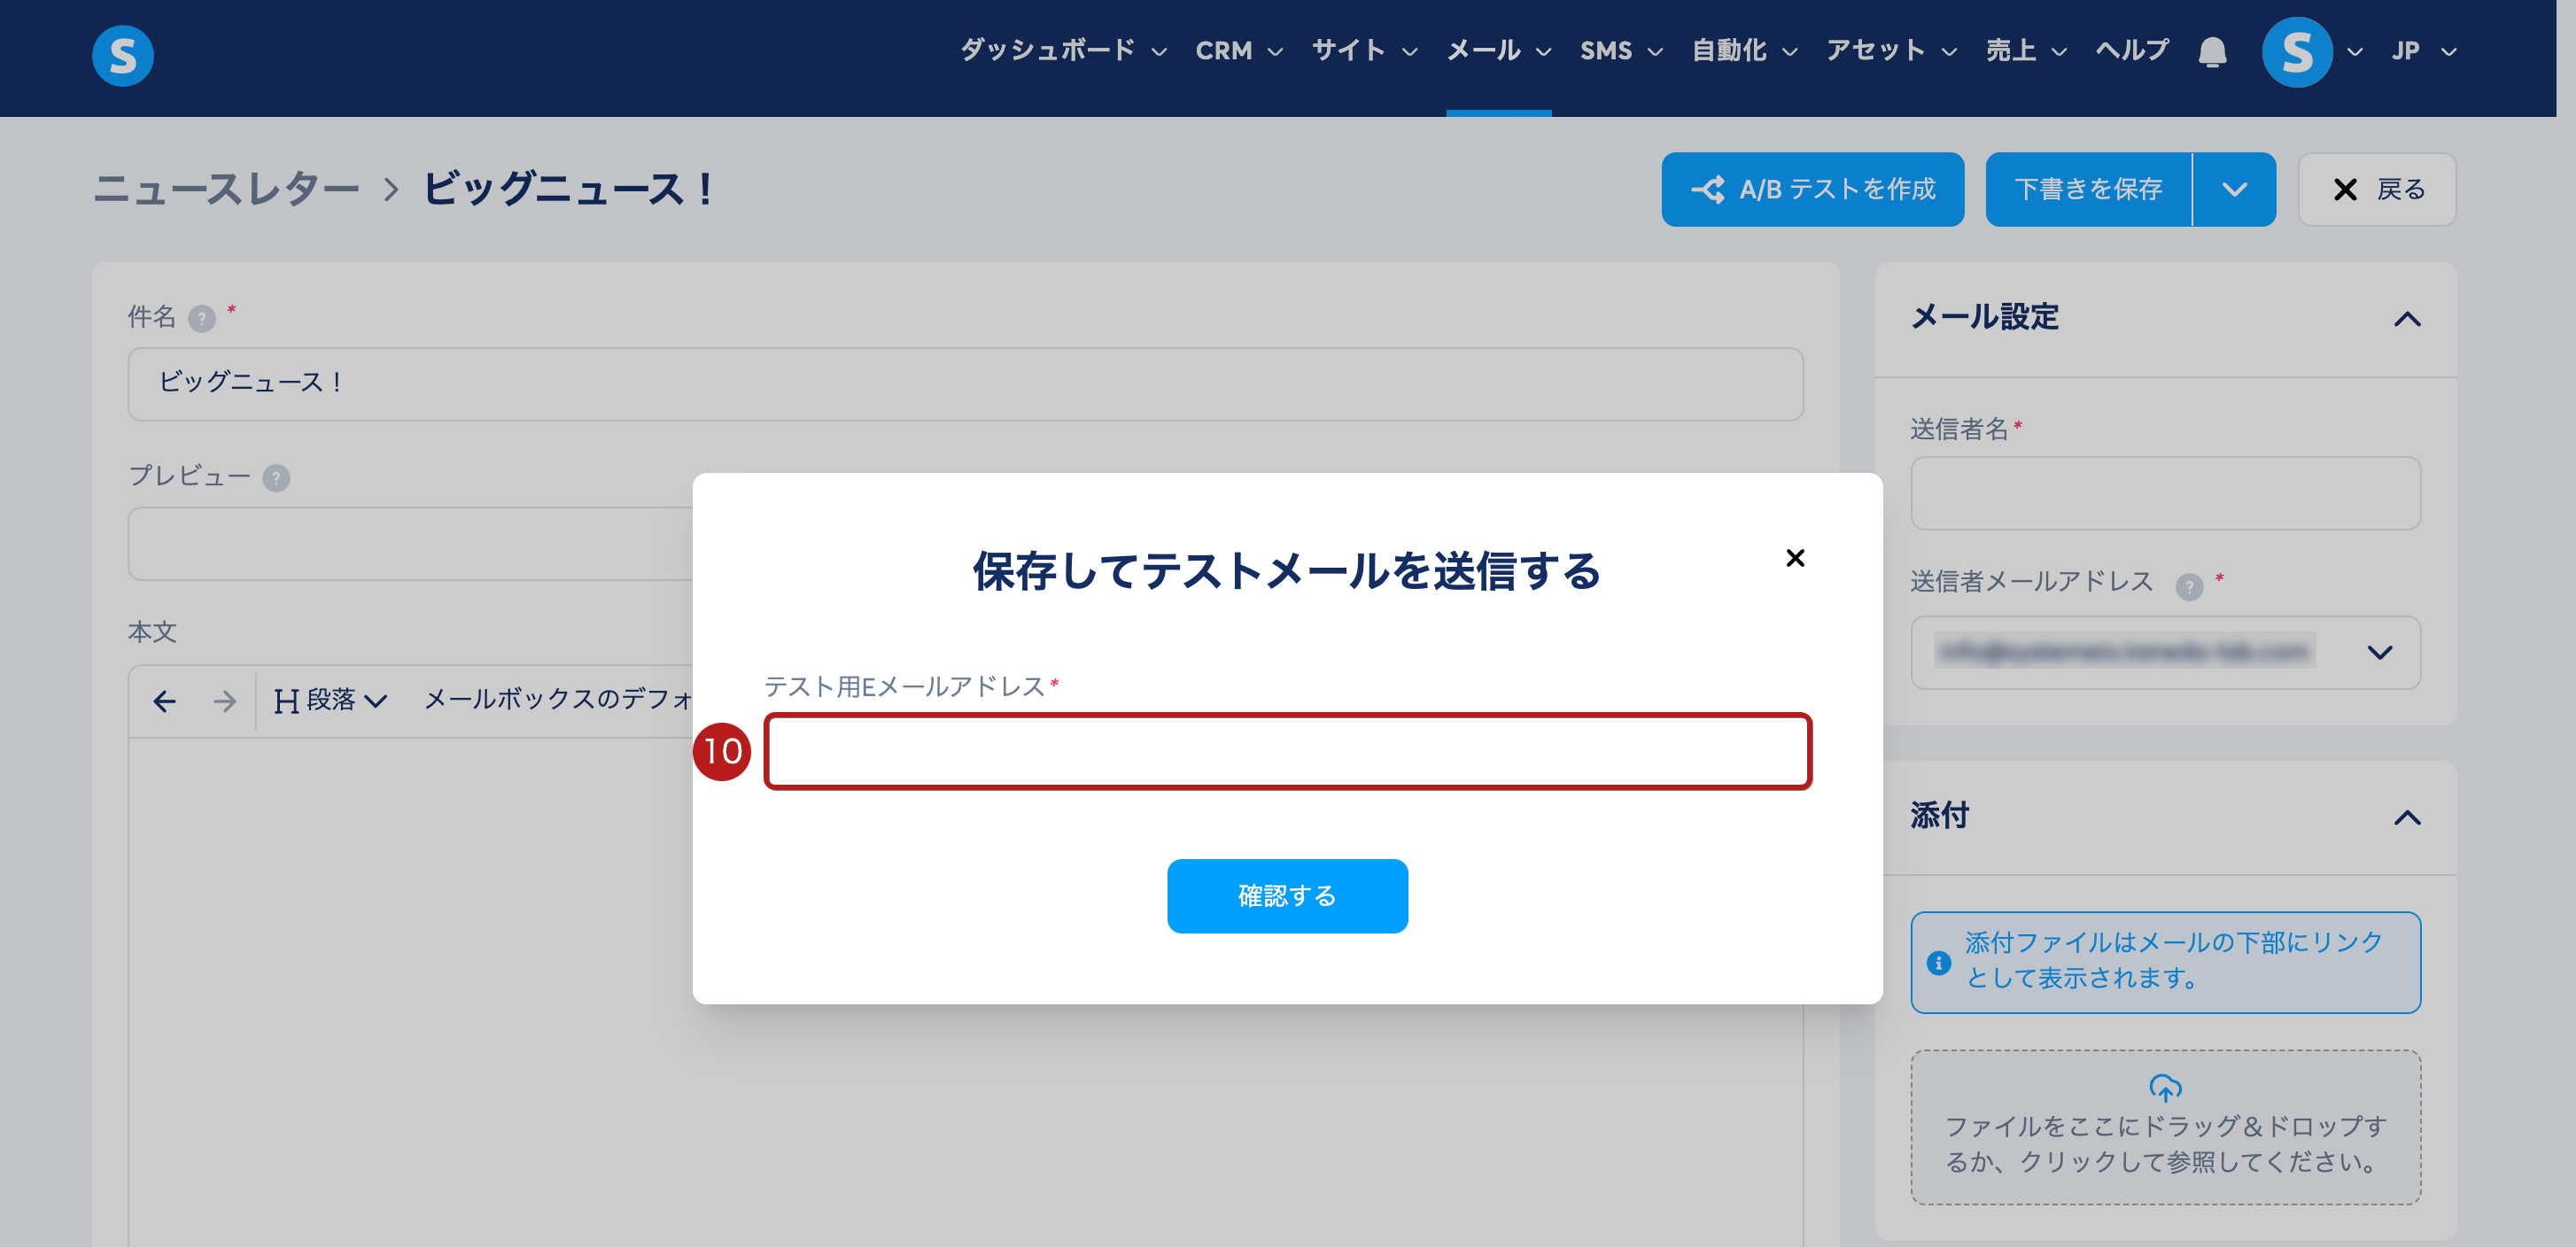Screen dimensions: 2576x1247
Task: Open the CRM menu
Action: pyautogui.click(x=1239, y=50)
